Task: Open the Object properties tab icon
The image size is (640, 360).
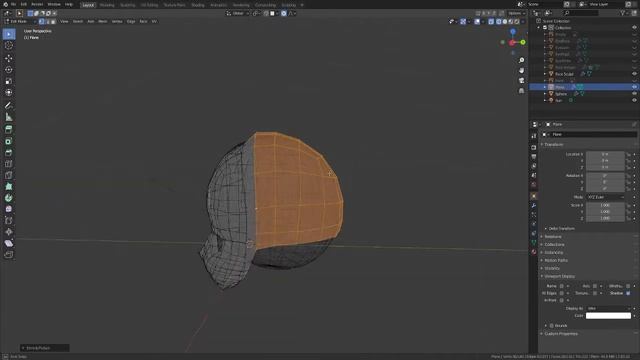Action: click(x=534, y=196)
